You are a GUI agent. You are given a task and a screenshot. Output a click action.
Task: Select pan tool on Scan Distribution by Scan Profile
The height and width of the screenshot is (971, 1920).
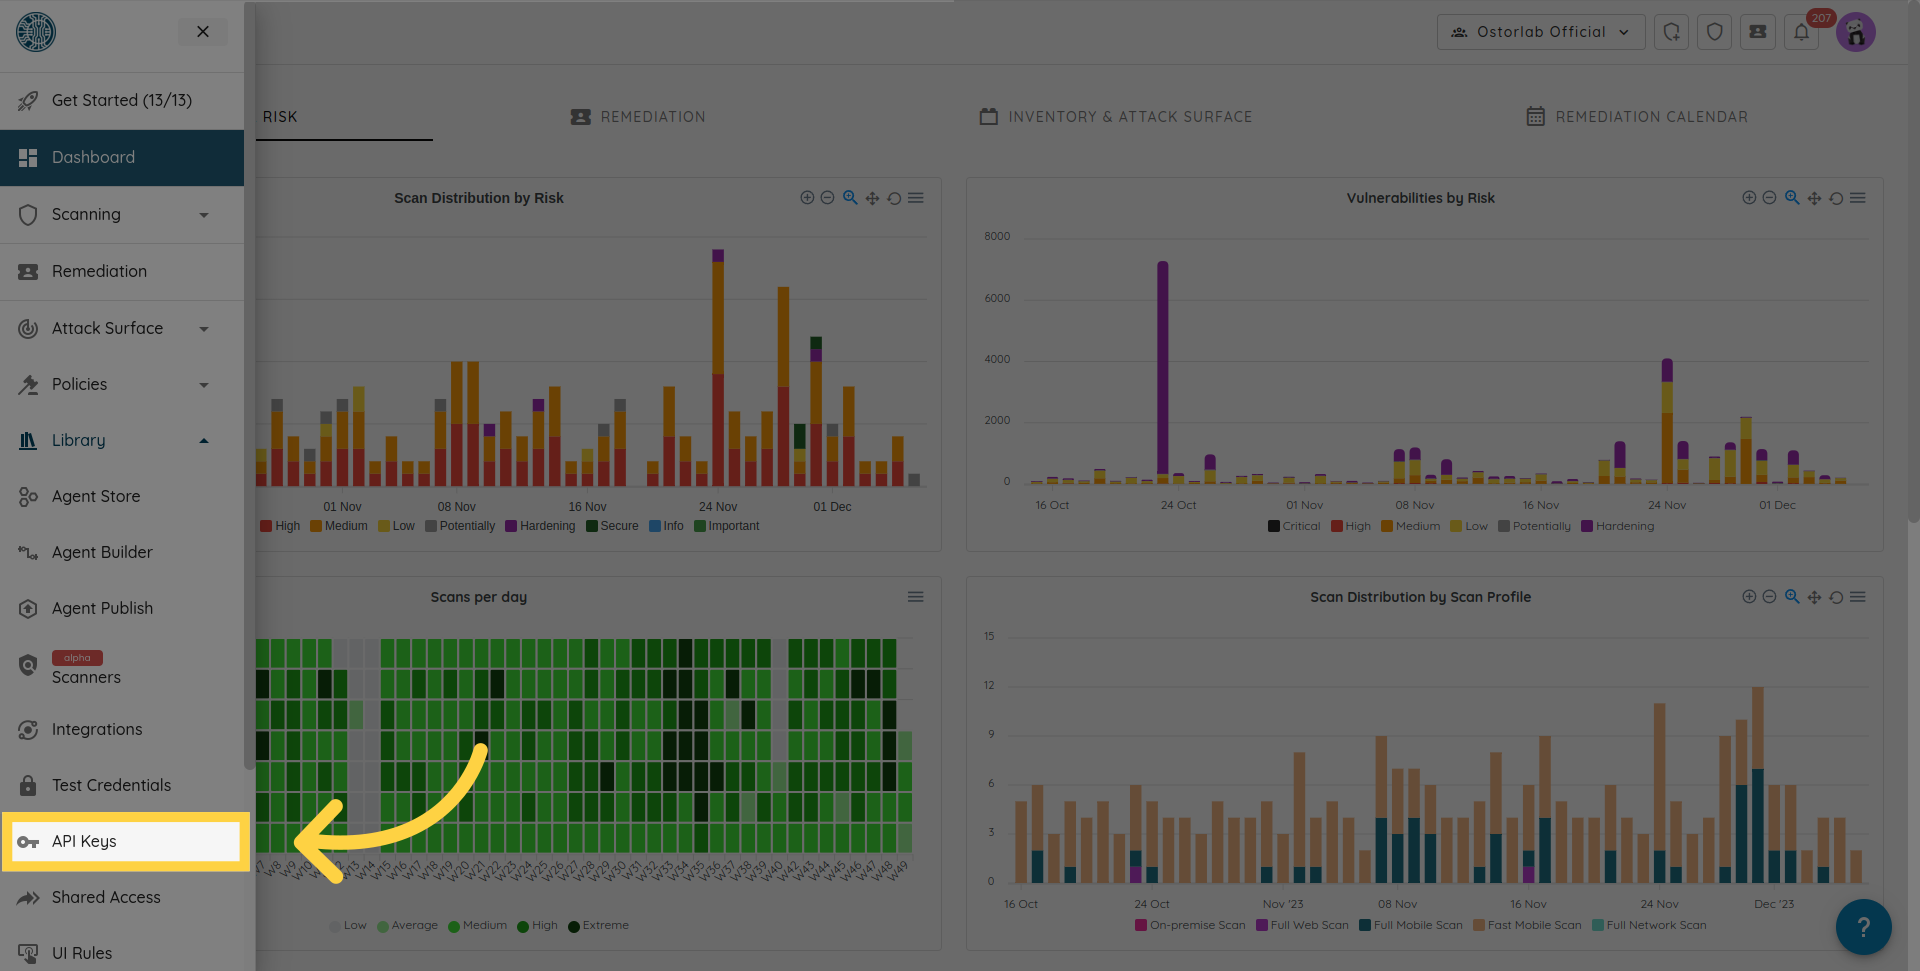[1814, 597]
